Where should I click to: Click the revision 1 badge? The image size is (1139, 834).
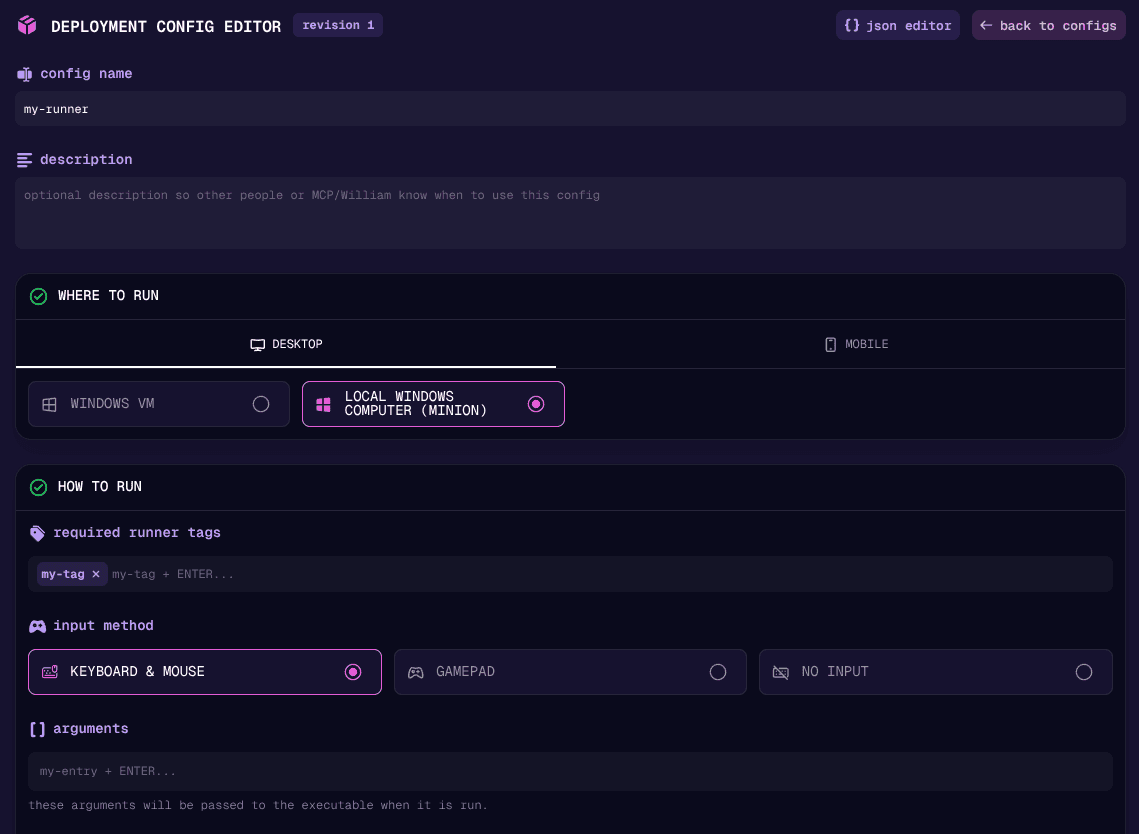coord(338,25)
